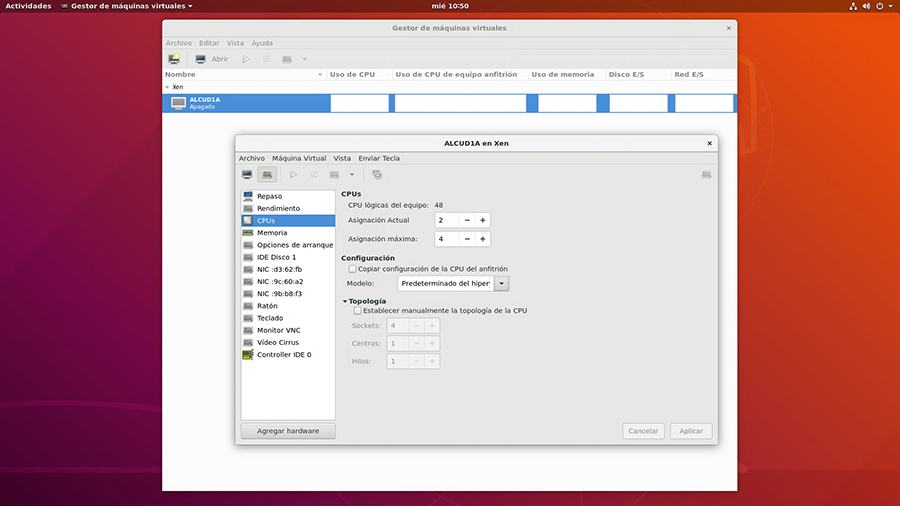Click the Modelo combo box text field
This screenshot has width=900, height=506.
pos(445,283)
